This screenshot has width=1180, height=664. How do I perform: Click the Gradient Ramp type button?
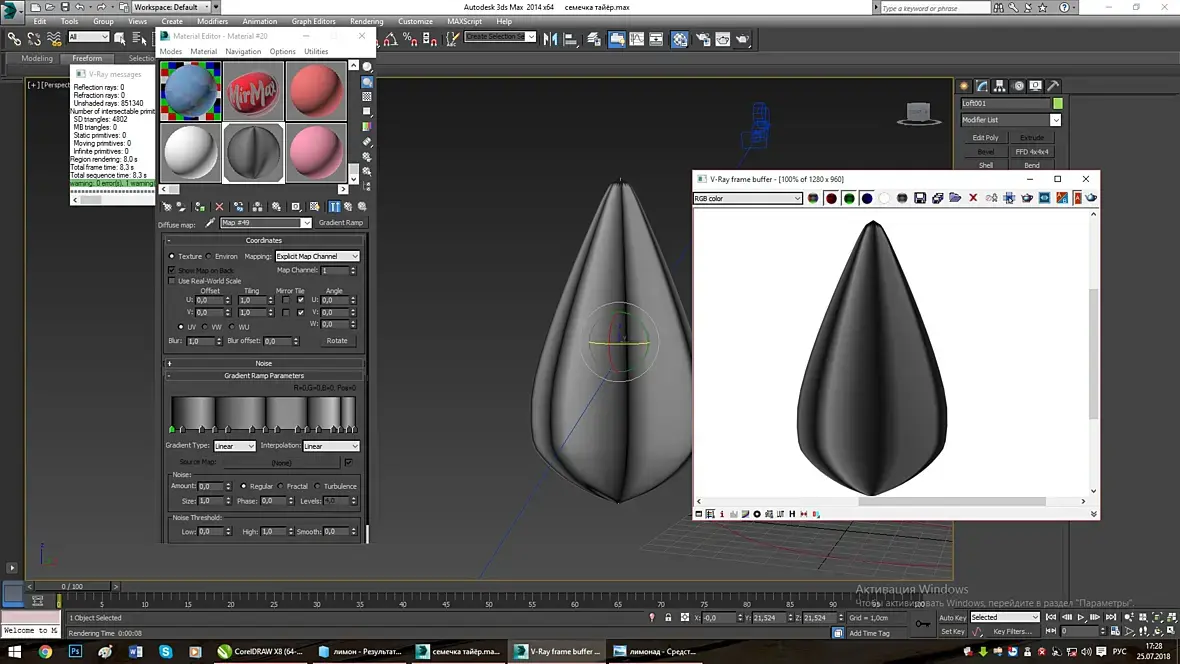tap(340, 223)
